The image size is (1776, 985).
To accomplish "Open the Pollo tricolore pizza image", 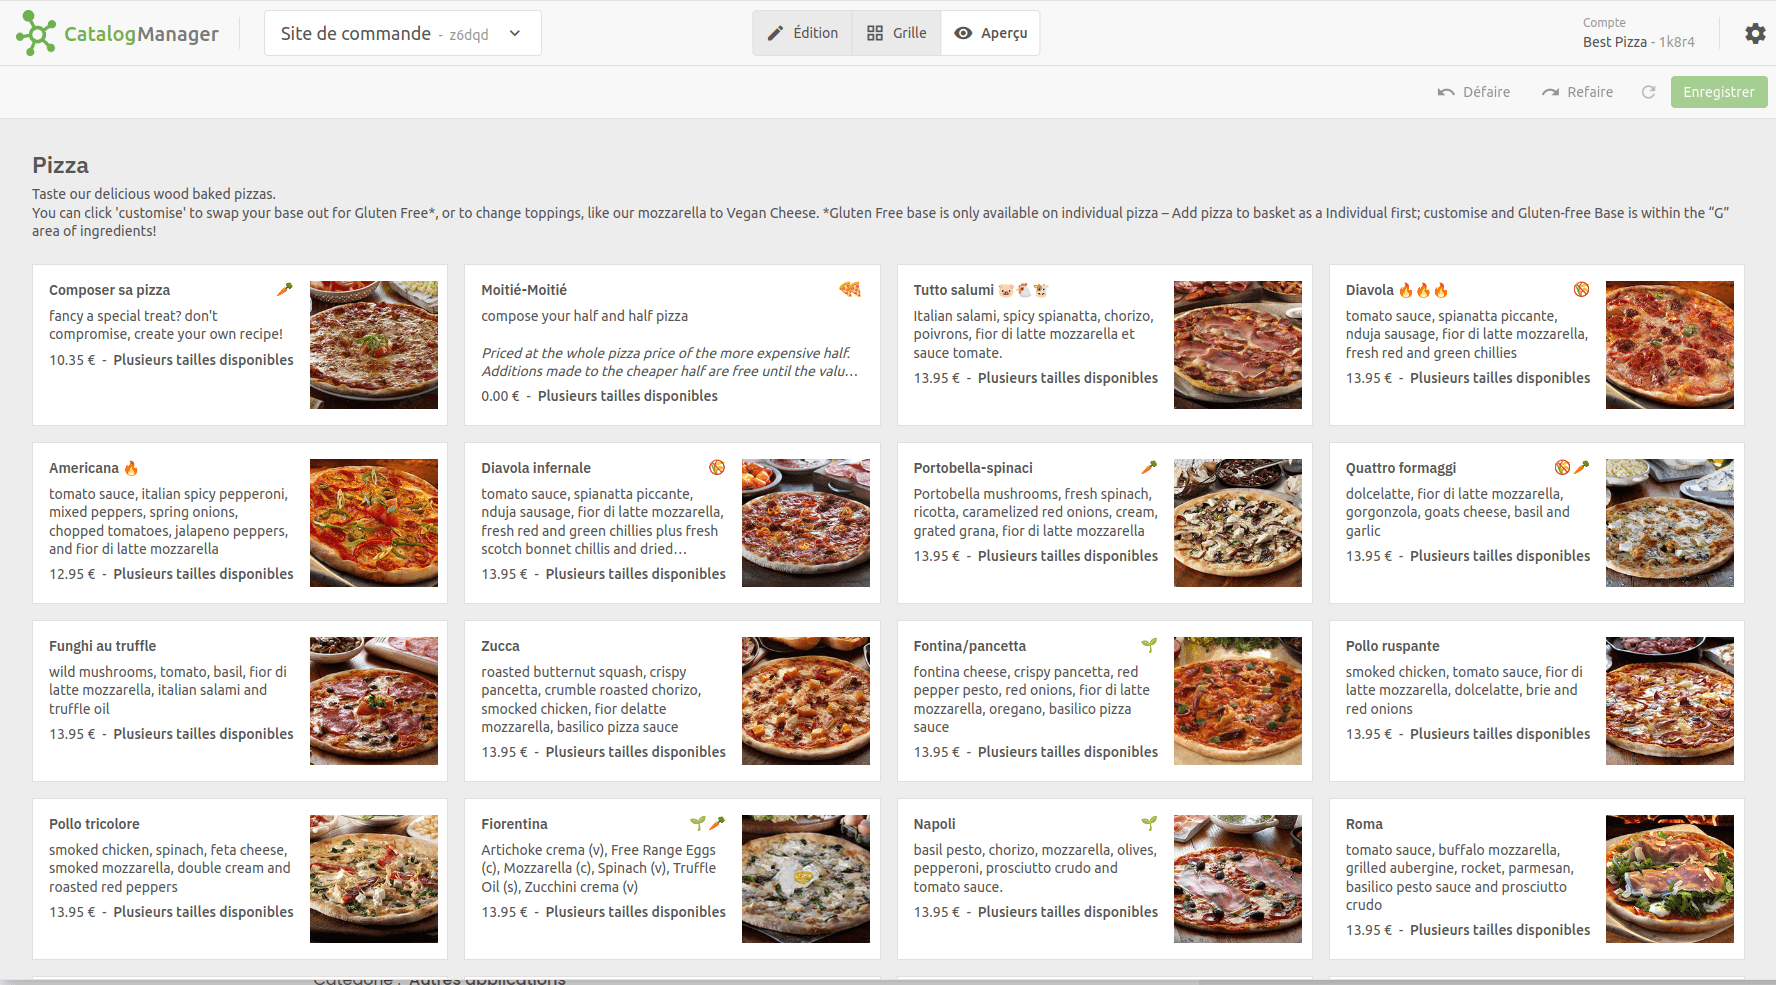I will click(x=374, y=879).
